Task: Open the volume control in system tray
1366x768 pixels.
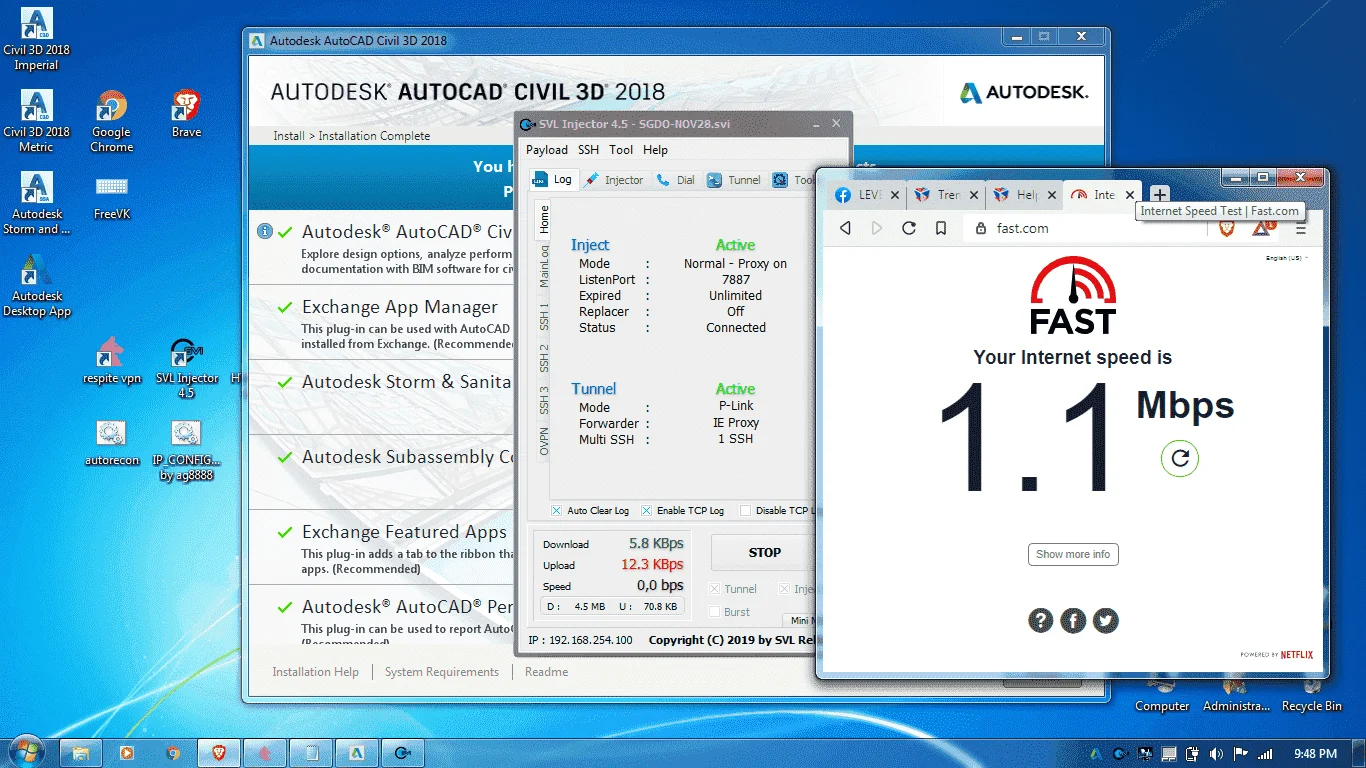Action: (1216, 754)
